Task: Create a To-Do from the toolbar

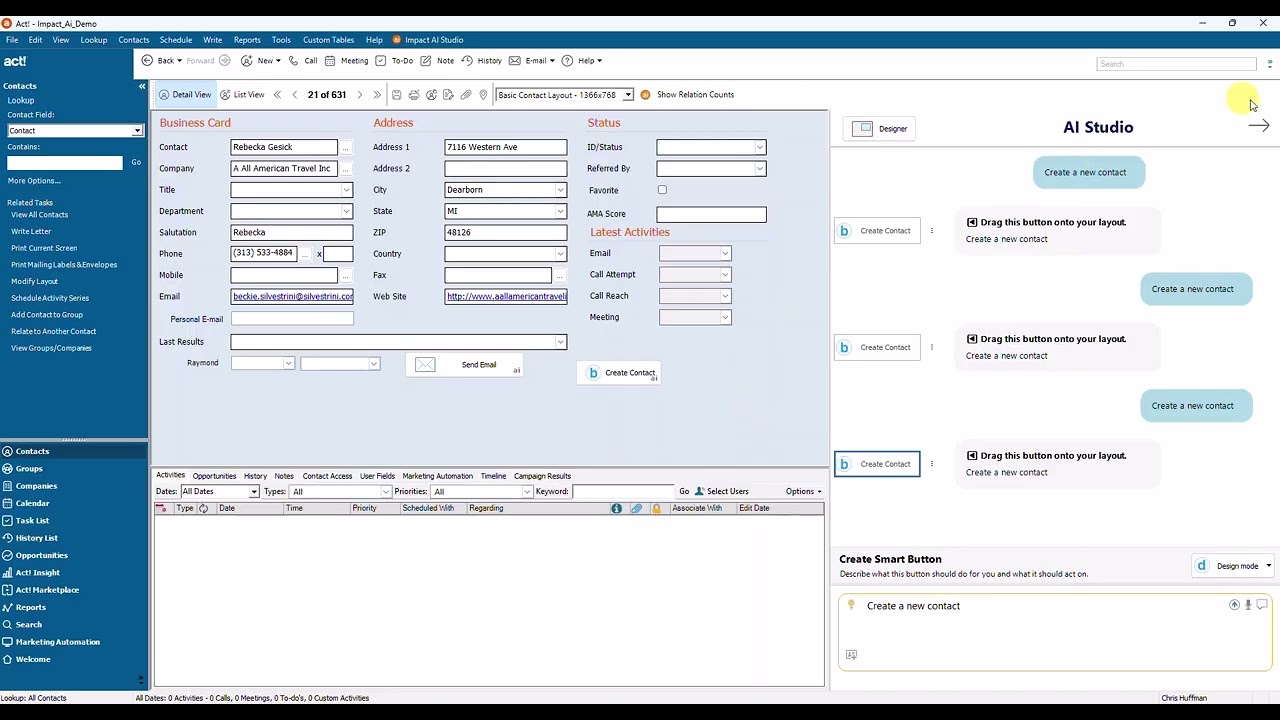Action: click(x=394, y=61)
